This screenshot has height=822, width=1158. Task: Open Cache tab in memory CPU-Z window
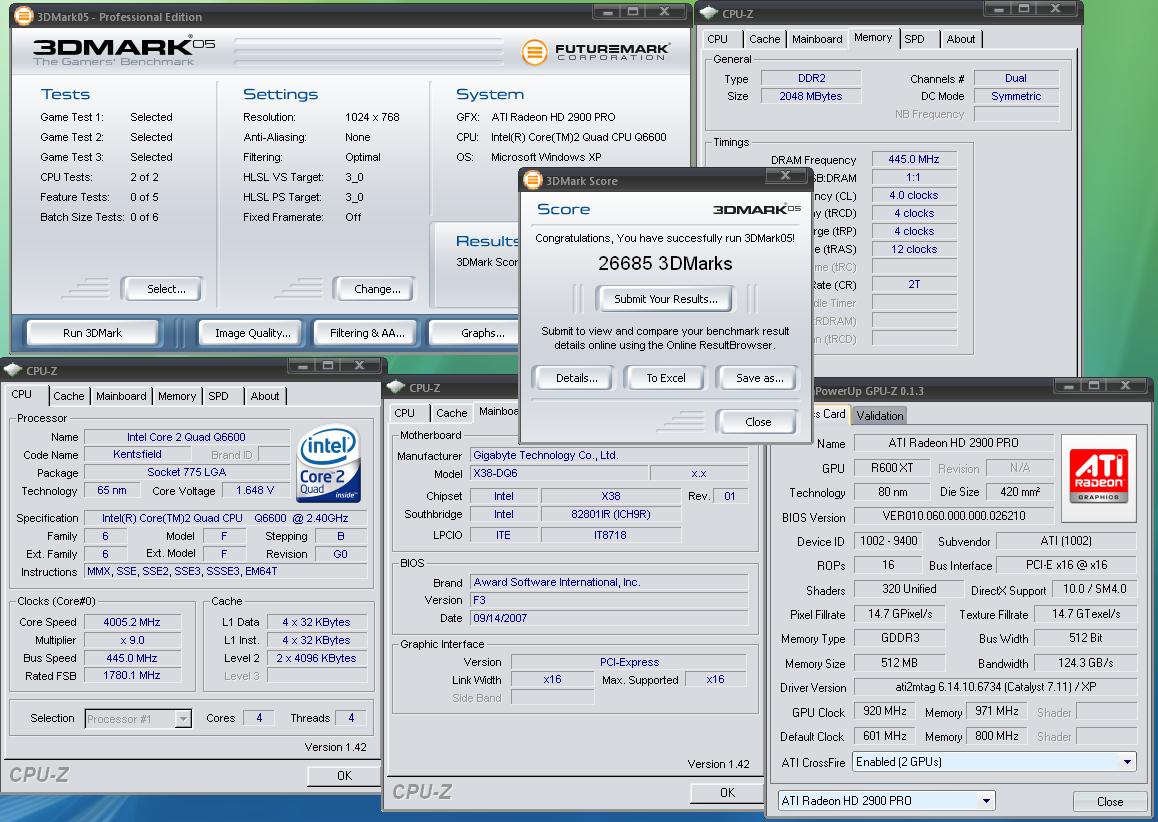pos(764,39)
